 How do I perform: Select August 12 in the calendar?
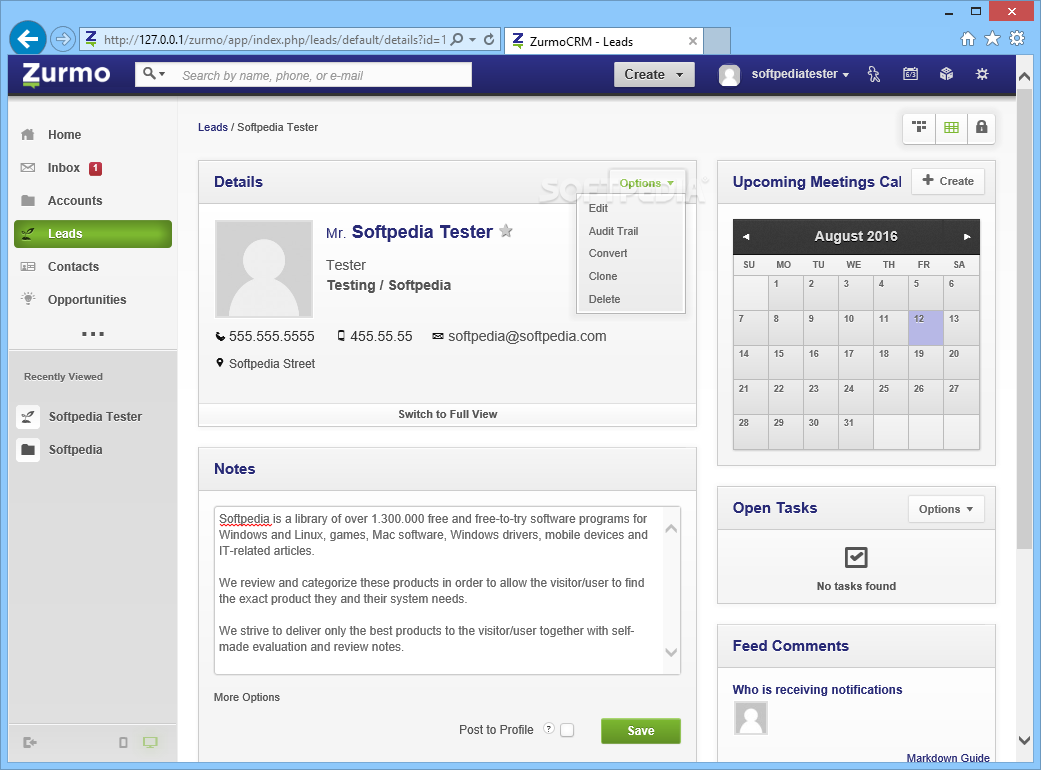click(925, 328)
